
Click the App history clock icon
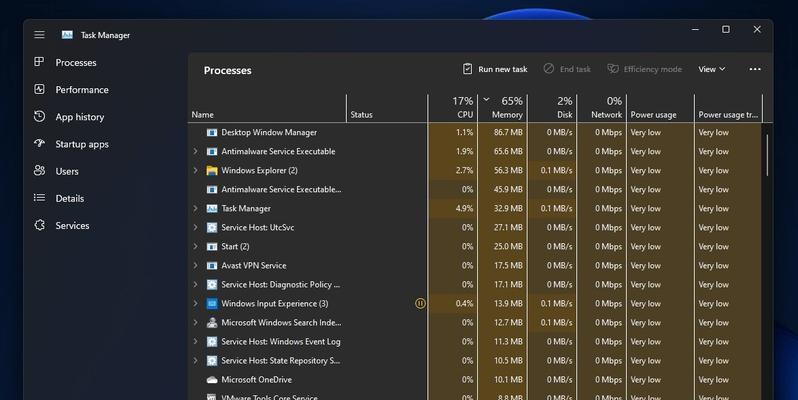[x=39, y=117]
